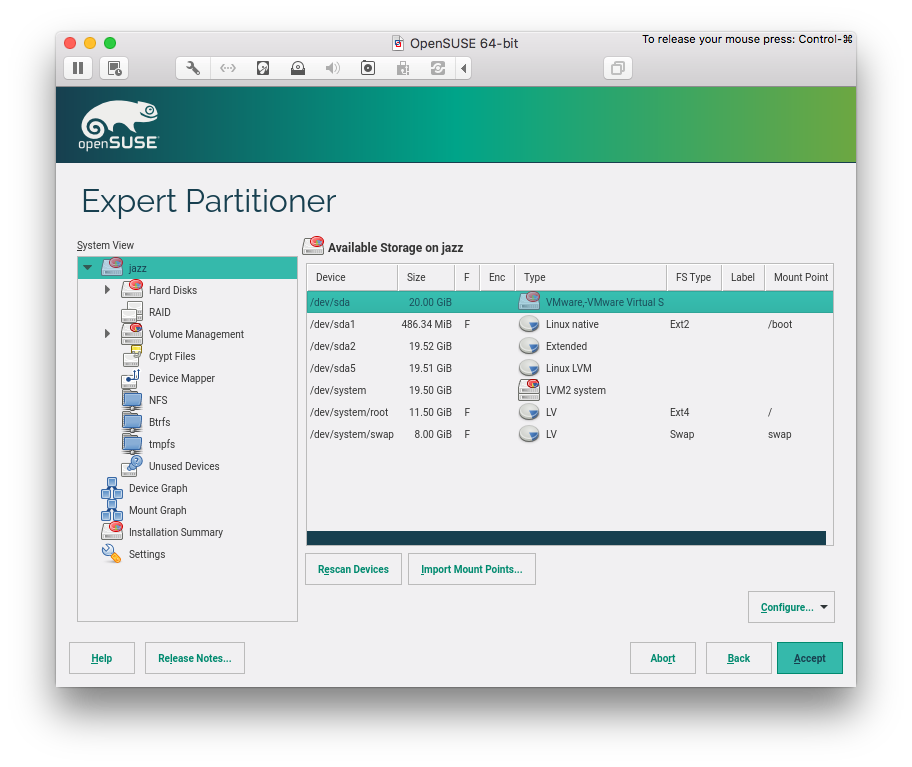The width and height of the screenshot is (912, 767).
Task: Open Device Graph view
Action: (x=158, y=488)
